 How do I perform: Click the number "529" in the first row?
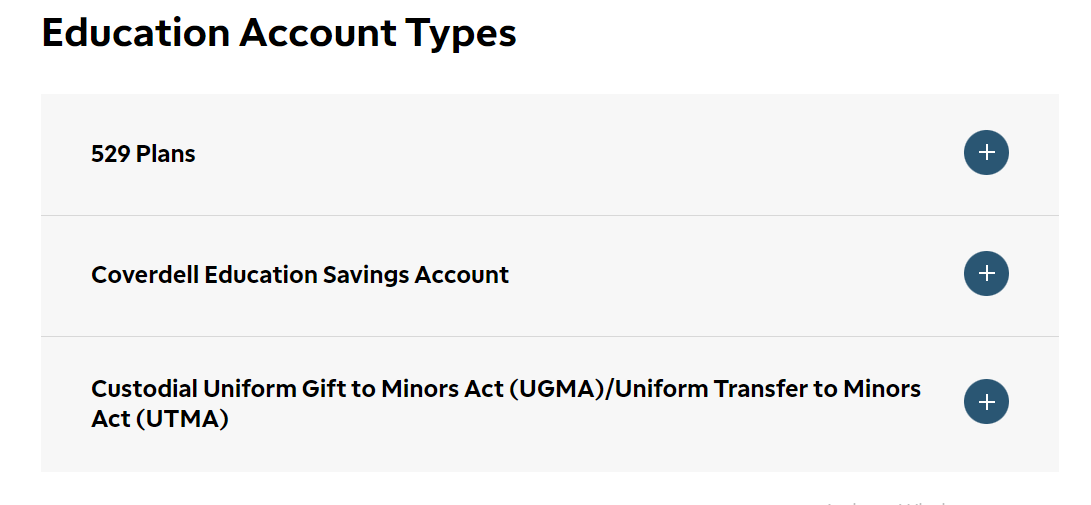click(111, 154)
